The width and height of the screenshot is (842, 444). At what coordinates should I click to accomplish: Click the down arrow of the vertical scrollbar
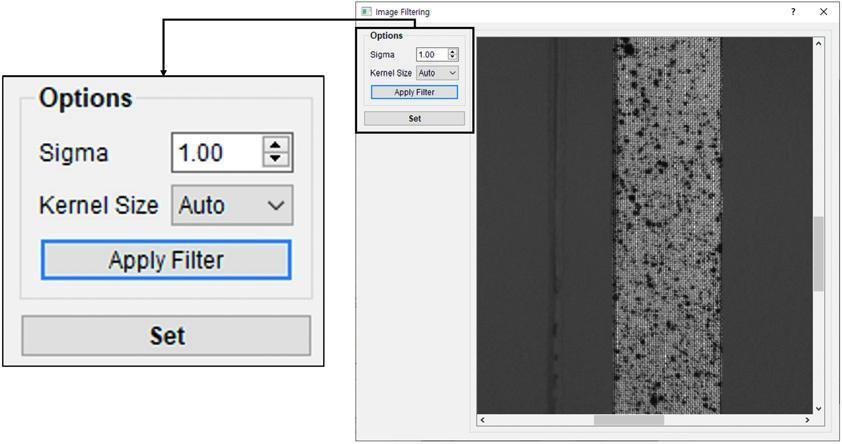(819, 408)
